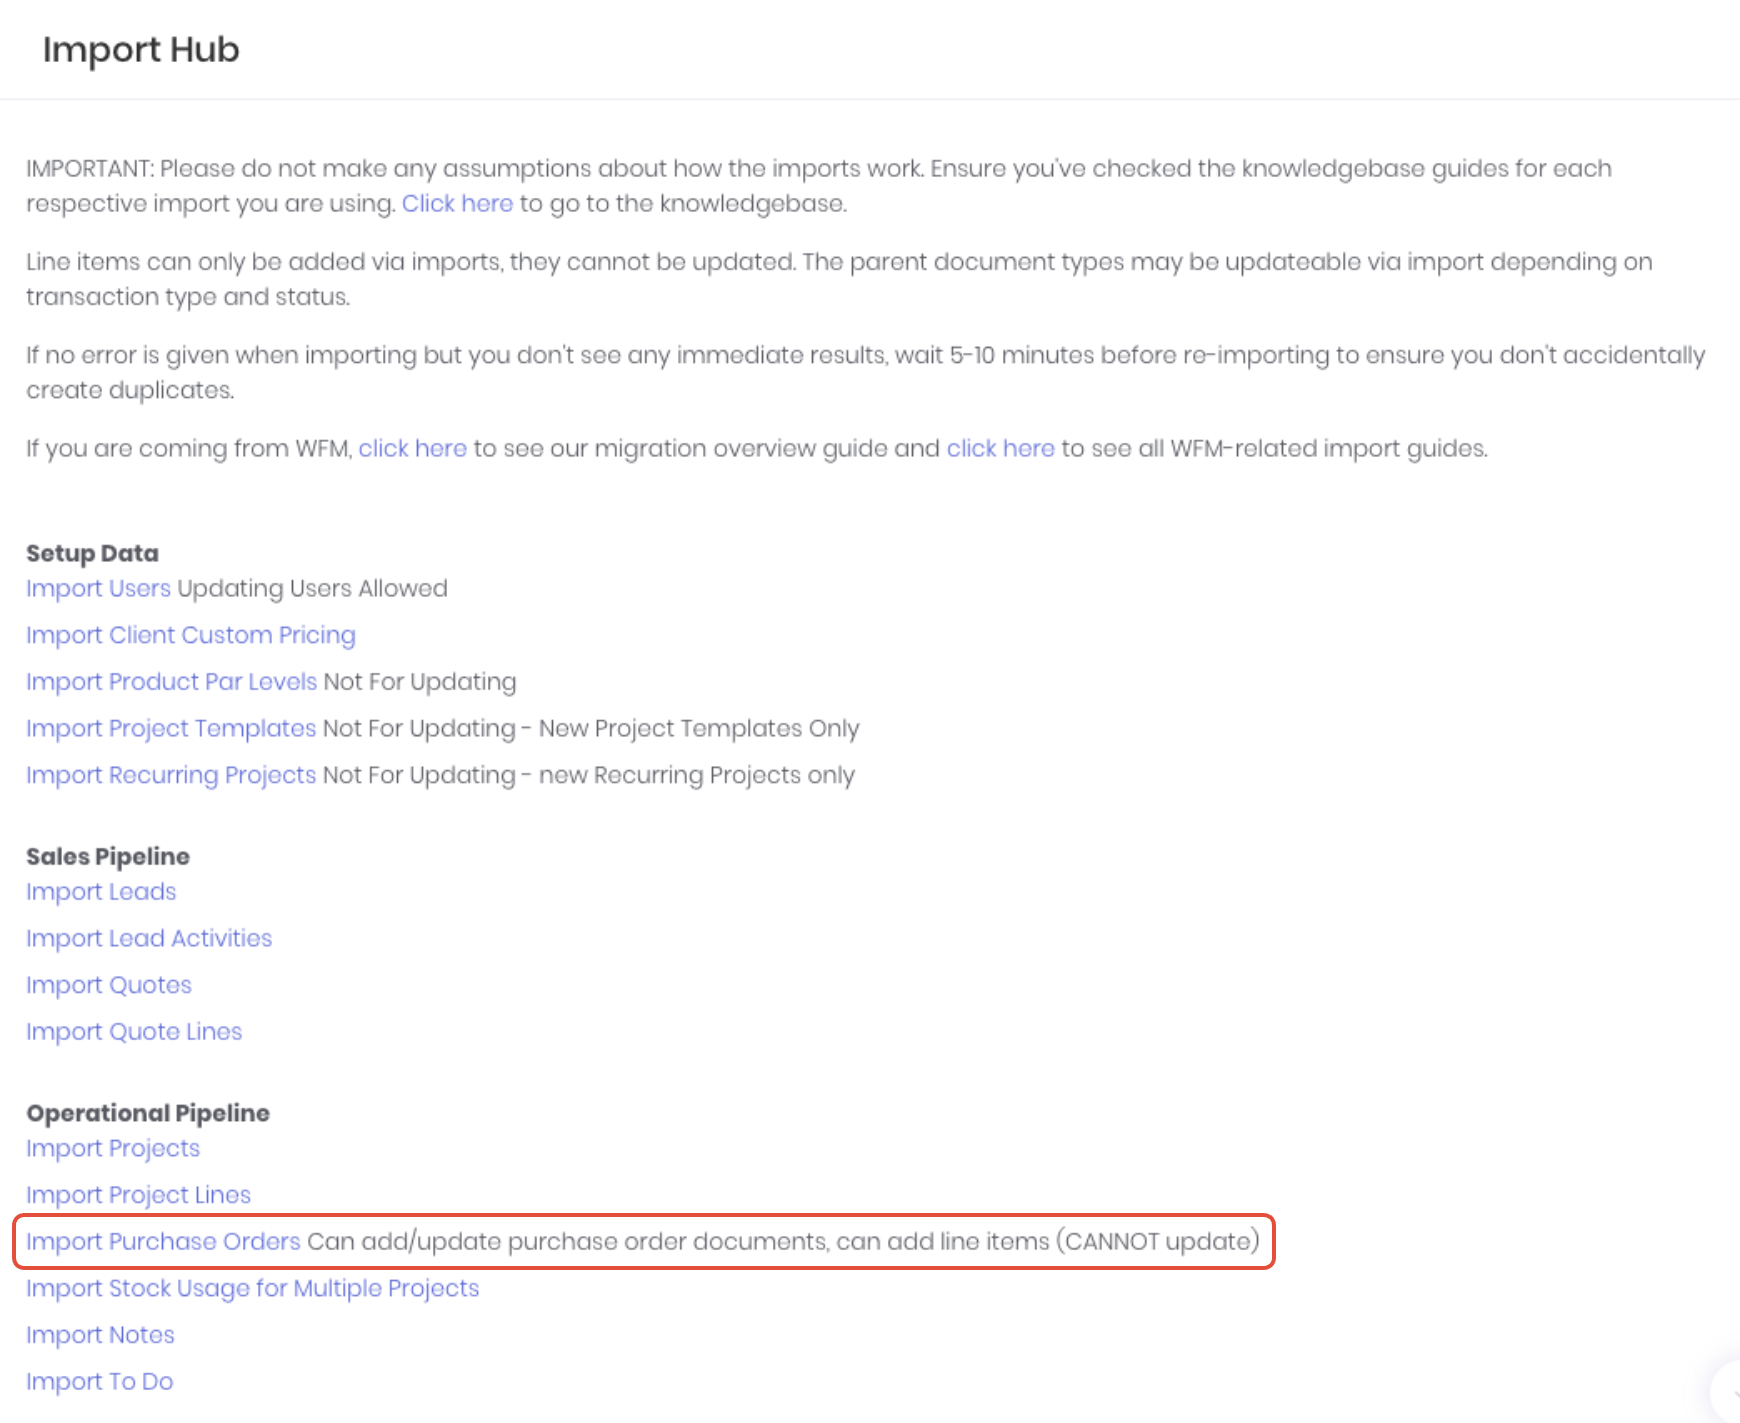Screen dimensions: 1740x1423
Task: Open Import Project Lines link
Action: 138,1194
